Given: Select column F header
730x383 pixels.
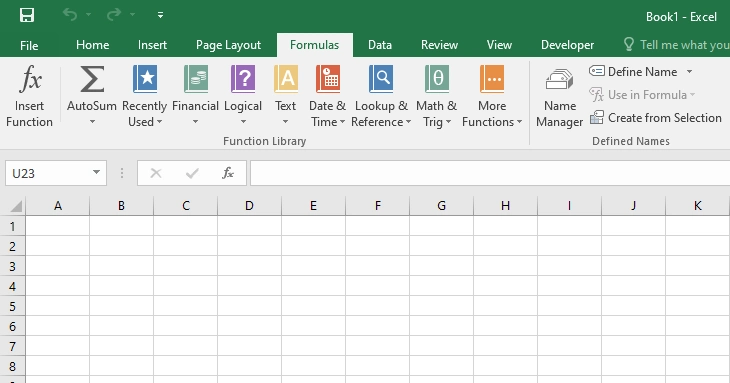Looking at the screenshot, I should (x=378, y=206).
